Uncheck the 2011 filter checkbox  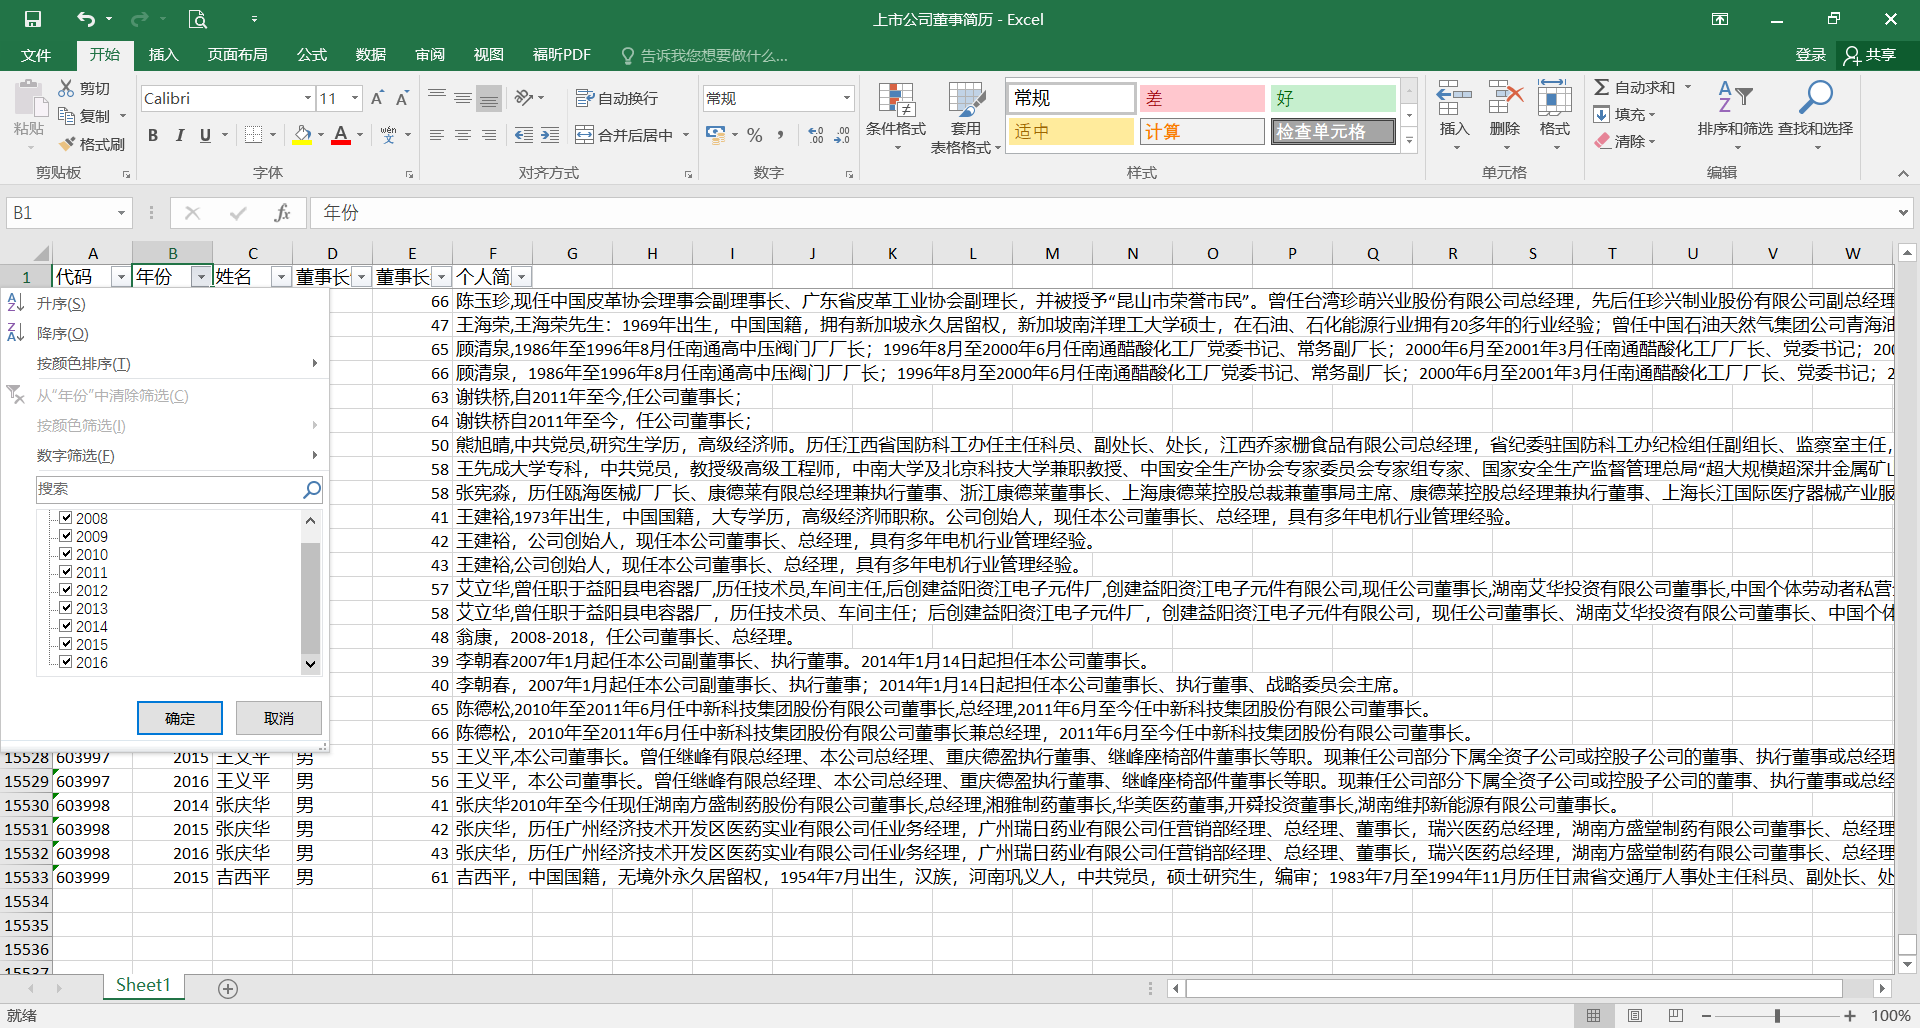[x=66, y=572]
